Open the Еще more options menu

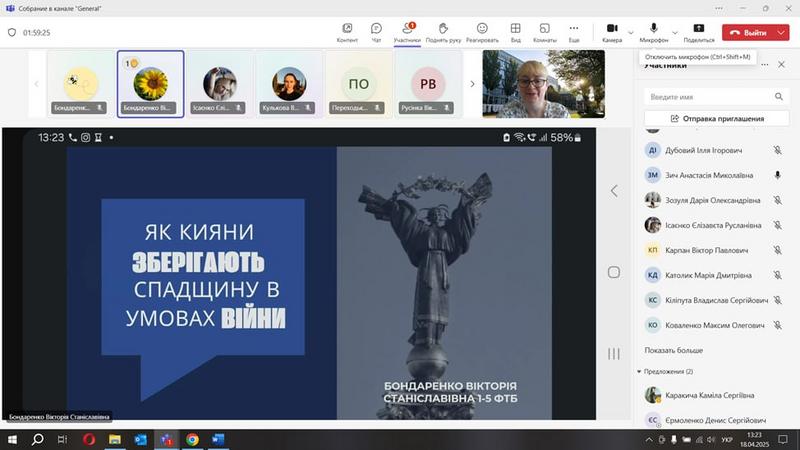[x=574, y=33]
